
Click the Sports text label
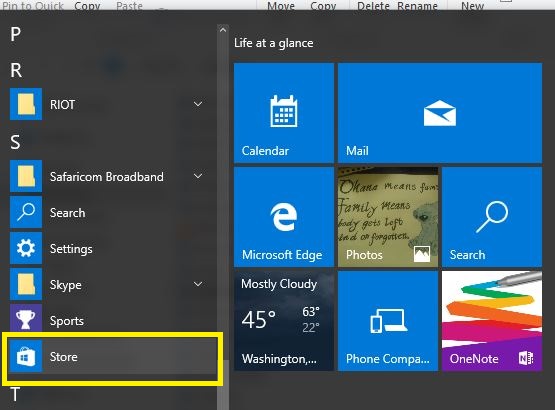pyautogui.click(x=67, y=321)
